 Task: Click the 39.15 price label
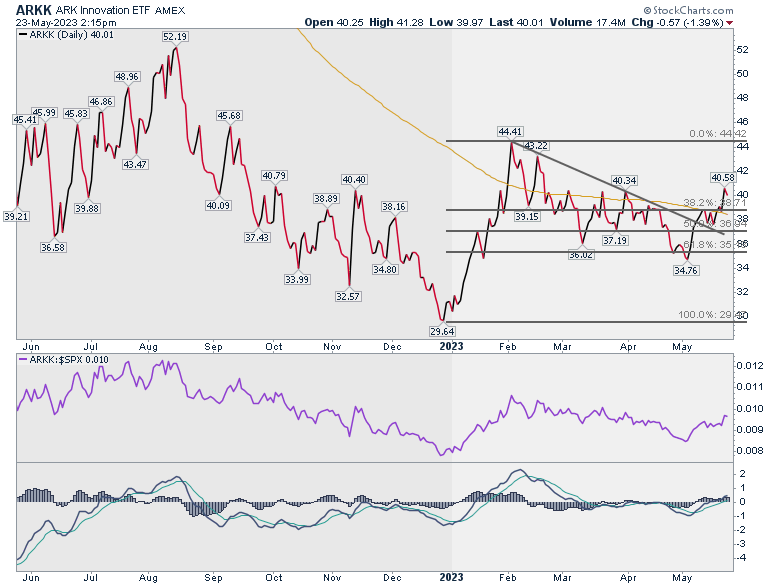coord(527,217)
